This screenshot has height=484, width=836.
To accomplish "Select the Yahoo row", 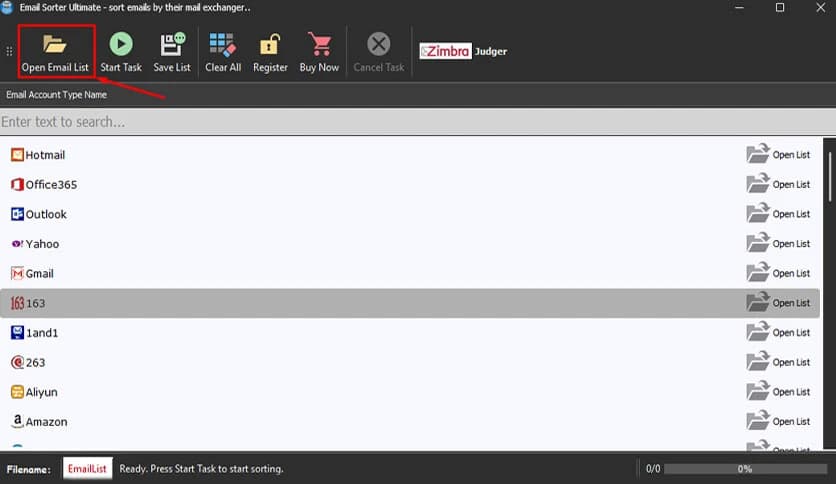I will (x=409, y=244).
